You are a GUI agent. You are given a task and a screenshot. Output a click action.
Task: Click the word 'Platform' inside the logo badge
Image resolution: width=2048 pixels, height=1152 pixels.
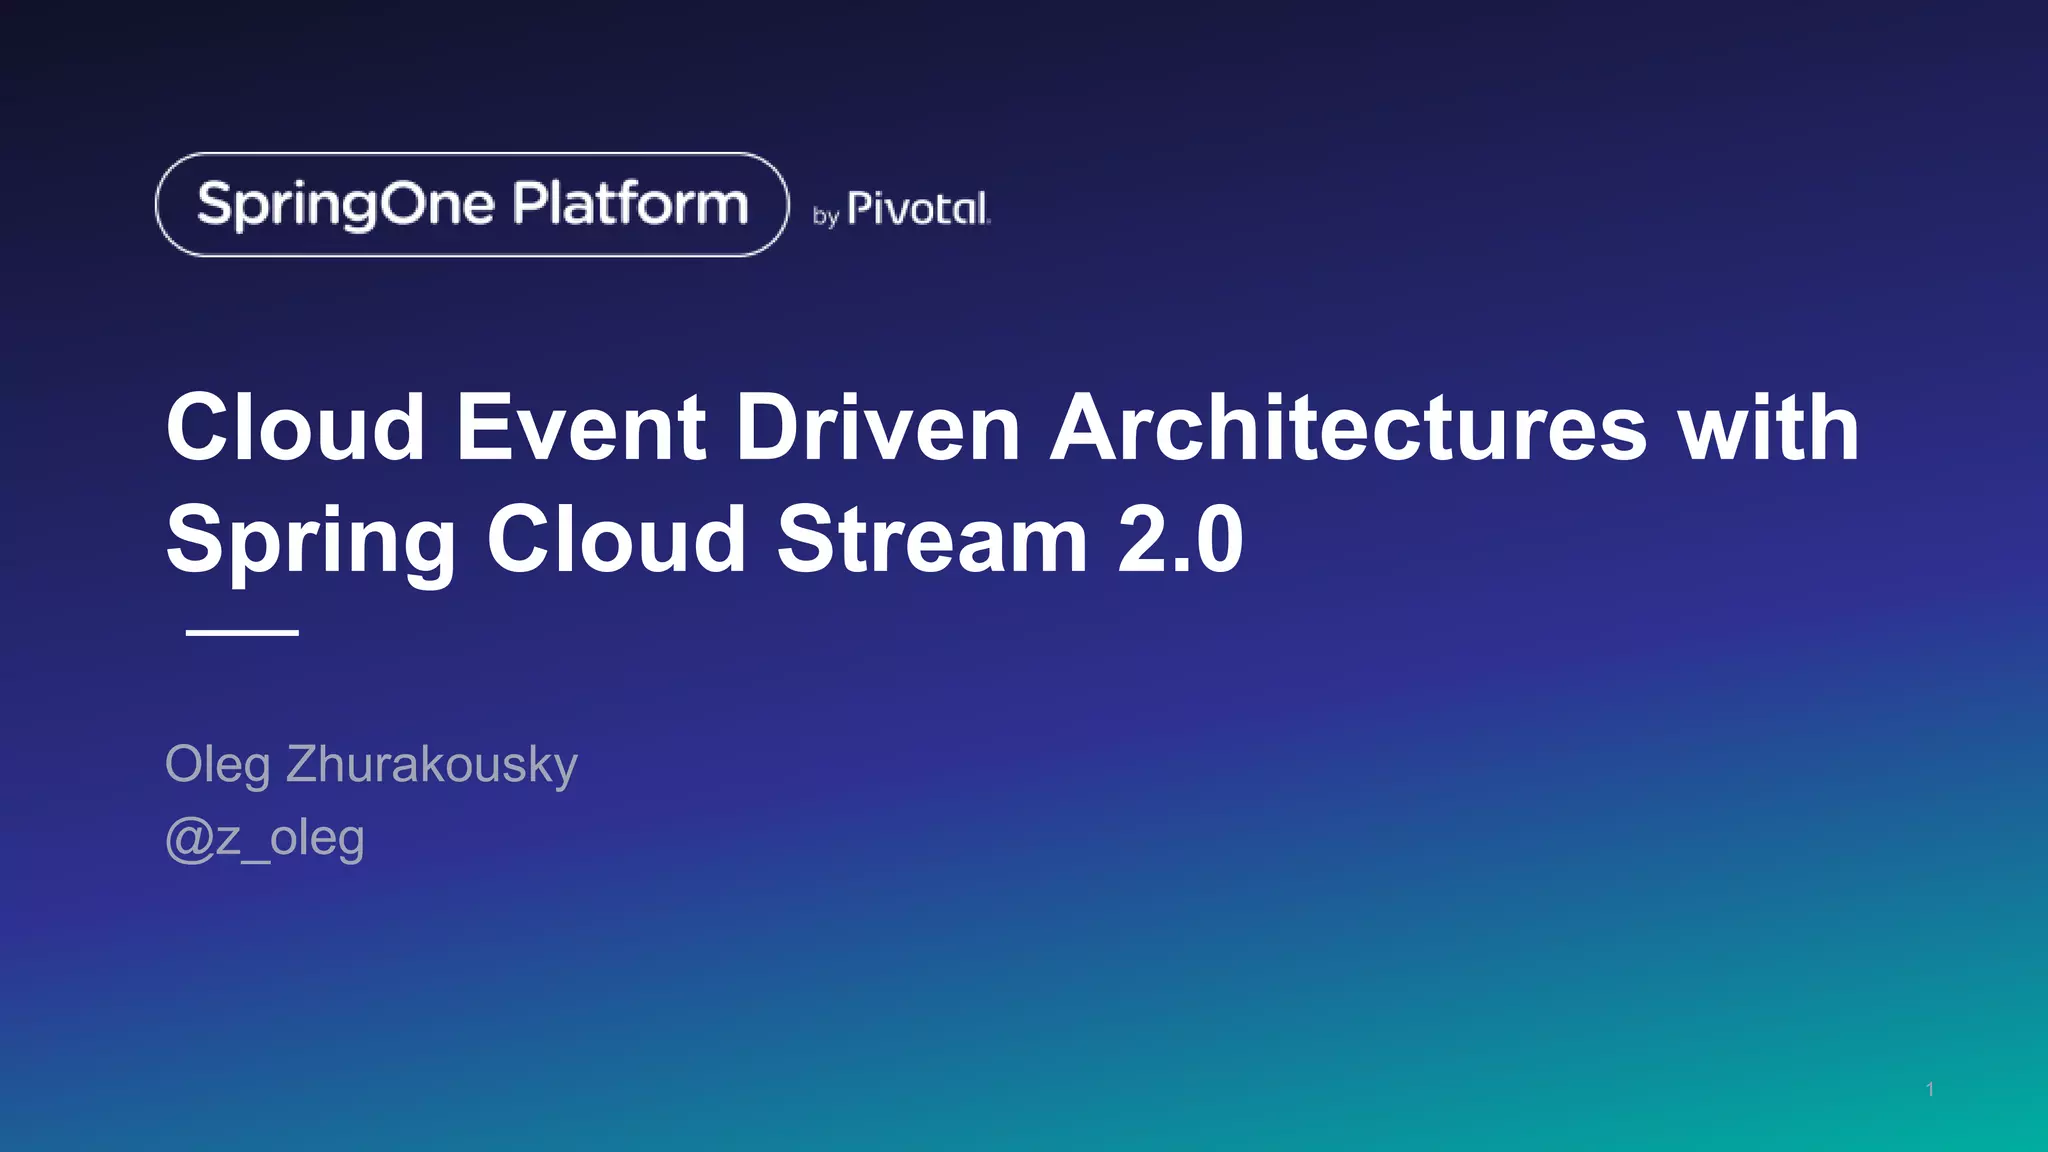(630, 204)
